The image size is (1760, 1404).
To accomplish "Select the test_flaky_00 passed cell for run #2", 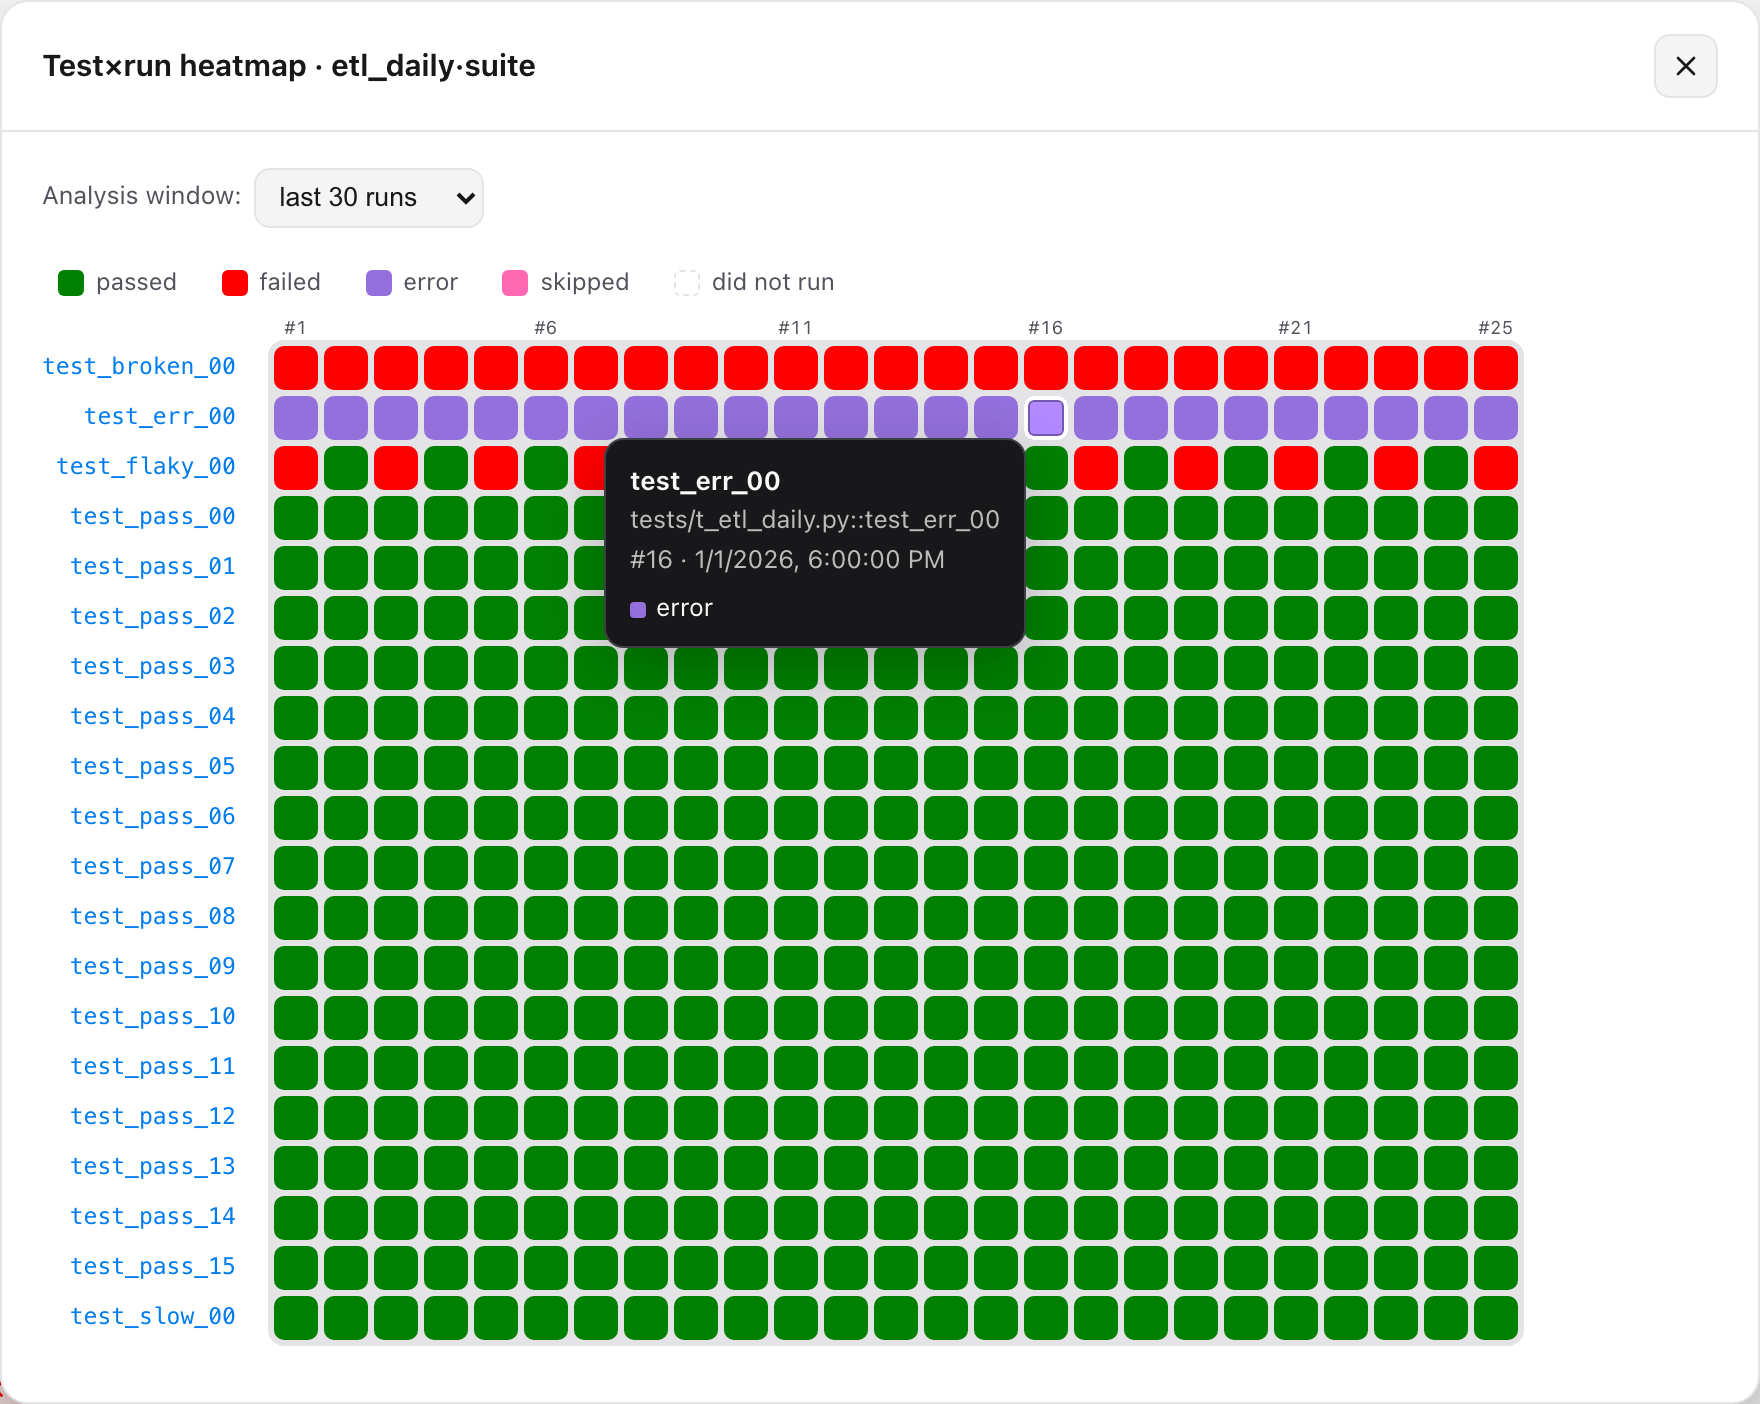I will 346,468.
